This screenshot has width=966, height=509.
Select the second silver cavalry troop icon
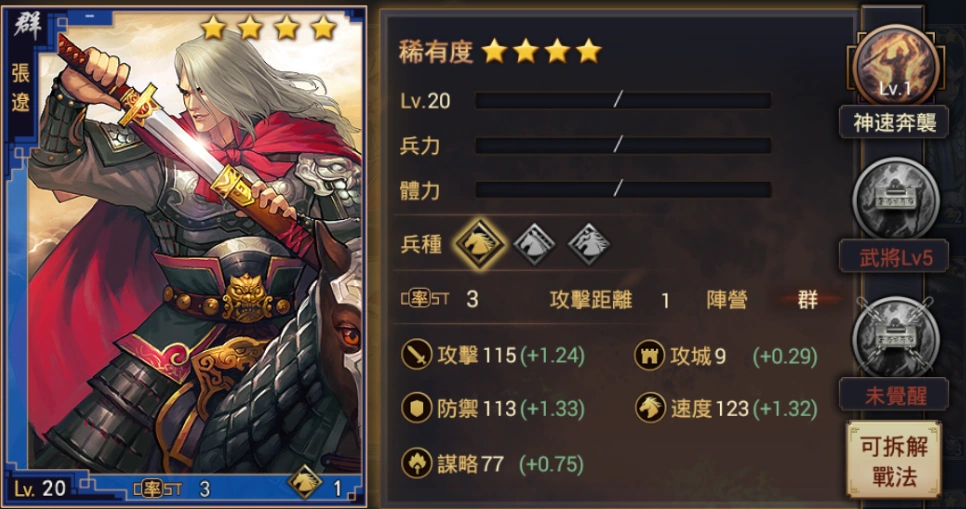coord(534,245)
